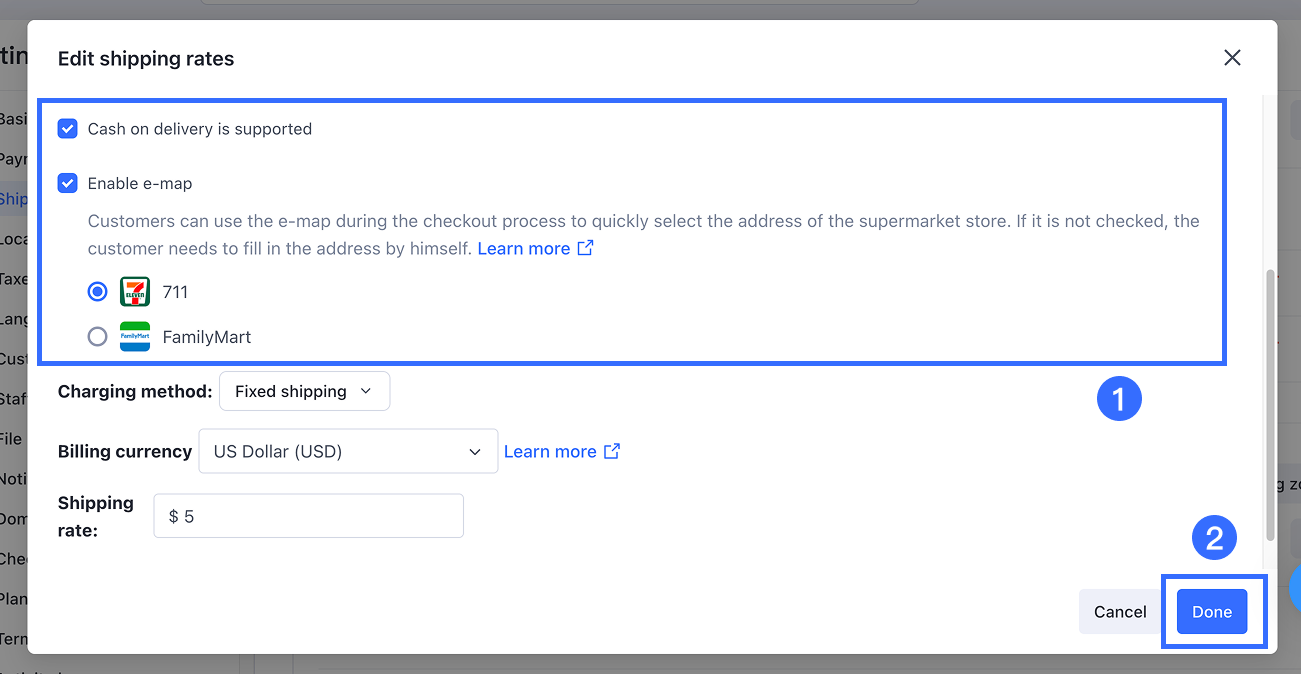Select the 711 radio button
The image size is (1301, 674).
click(97, 292)
